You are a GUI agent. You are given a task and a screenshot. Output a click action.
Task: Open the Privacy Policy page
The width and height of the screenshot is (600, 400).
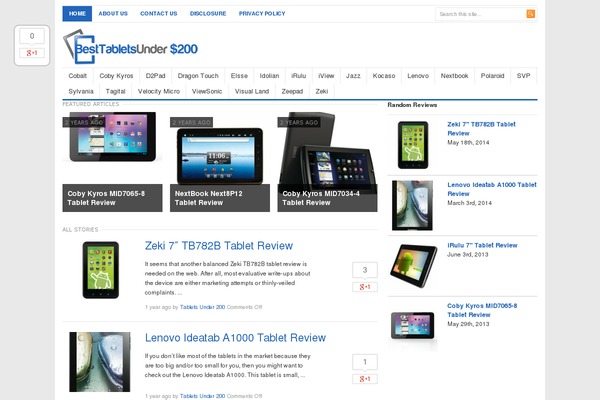tap(262, 13)
